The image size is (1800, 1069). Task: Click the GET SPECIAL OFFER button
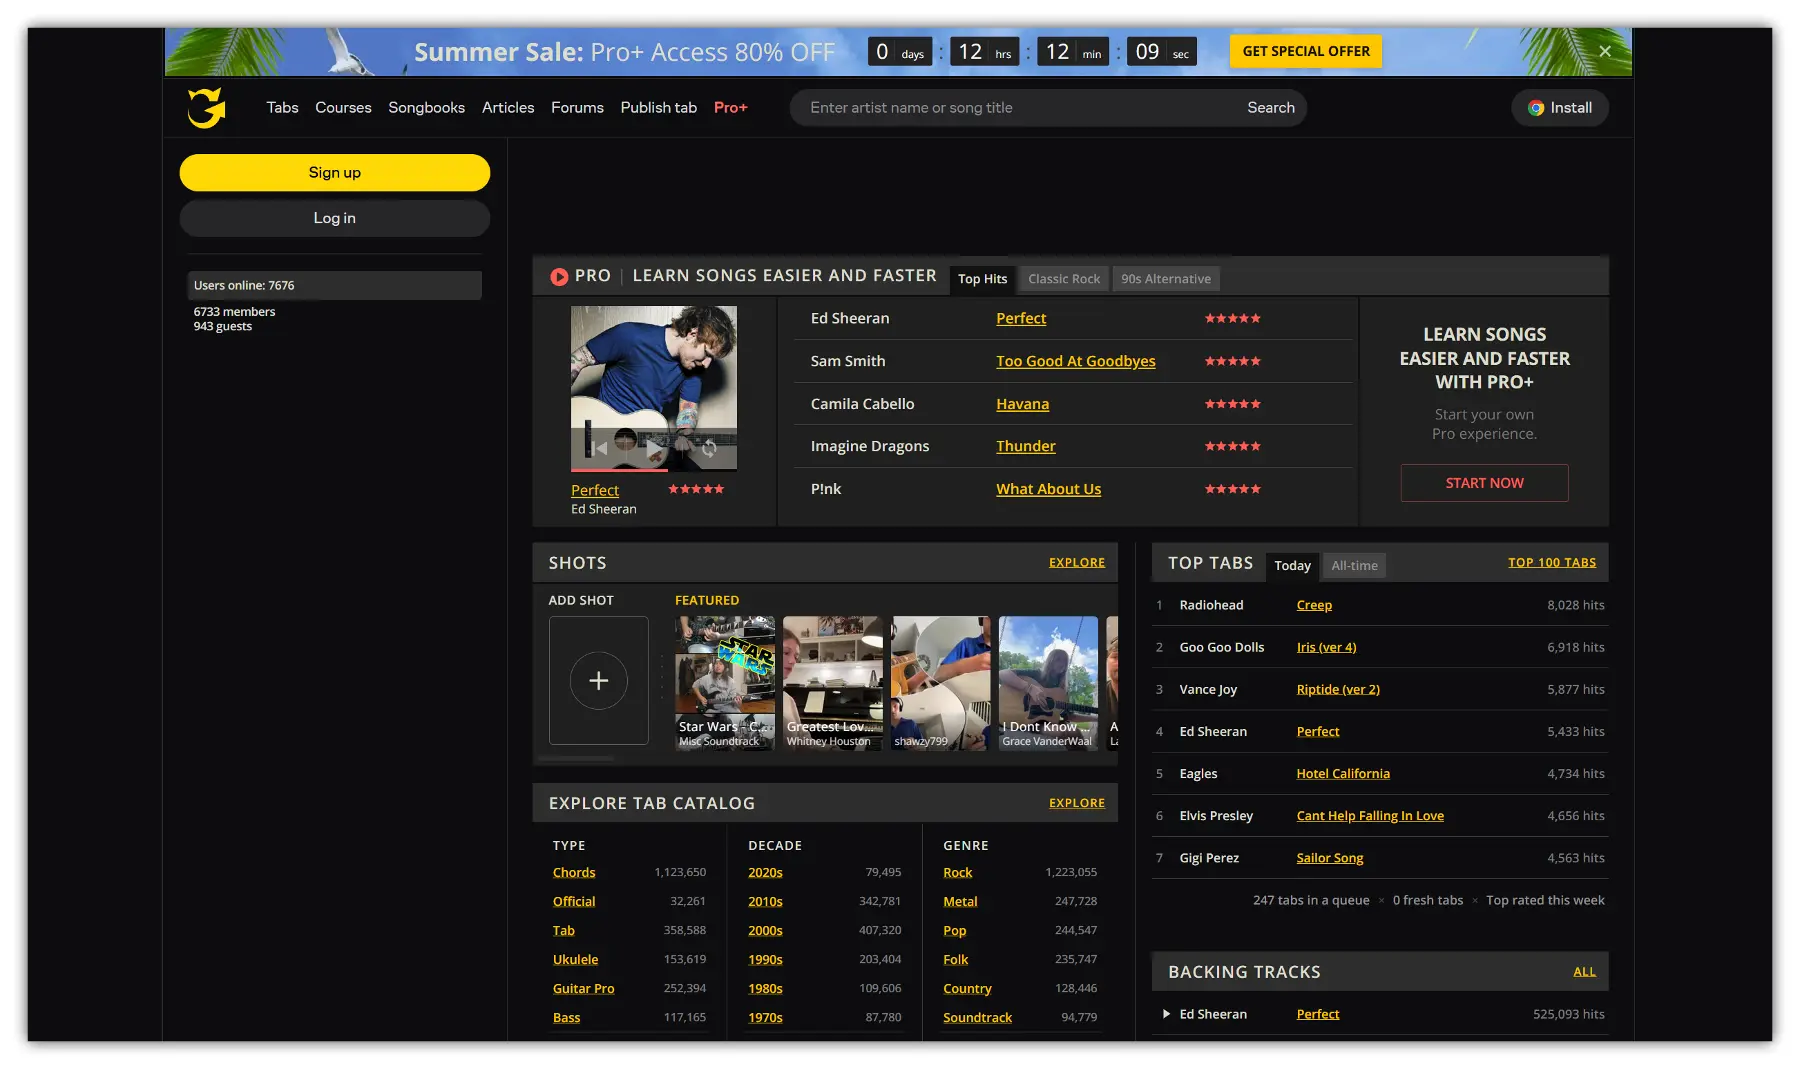point(1306,51)
